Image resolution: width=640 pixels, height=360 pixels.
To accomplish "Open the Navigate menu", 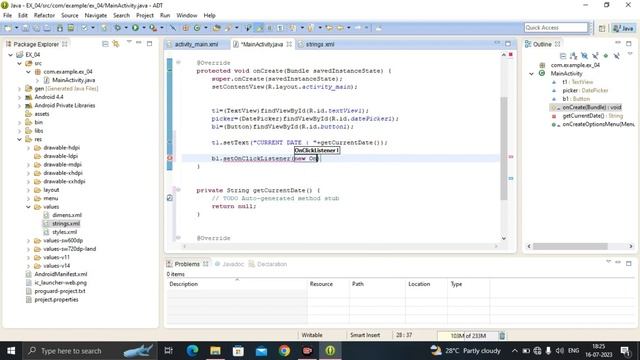I will click(96, 15).
